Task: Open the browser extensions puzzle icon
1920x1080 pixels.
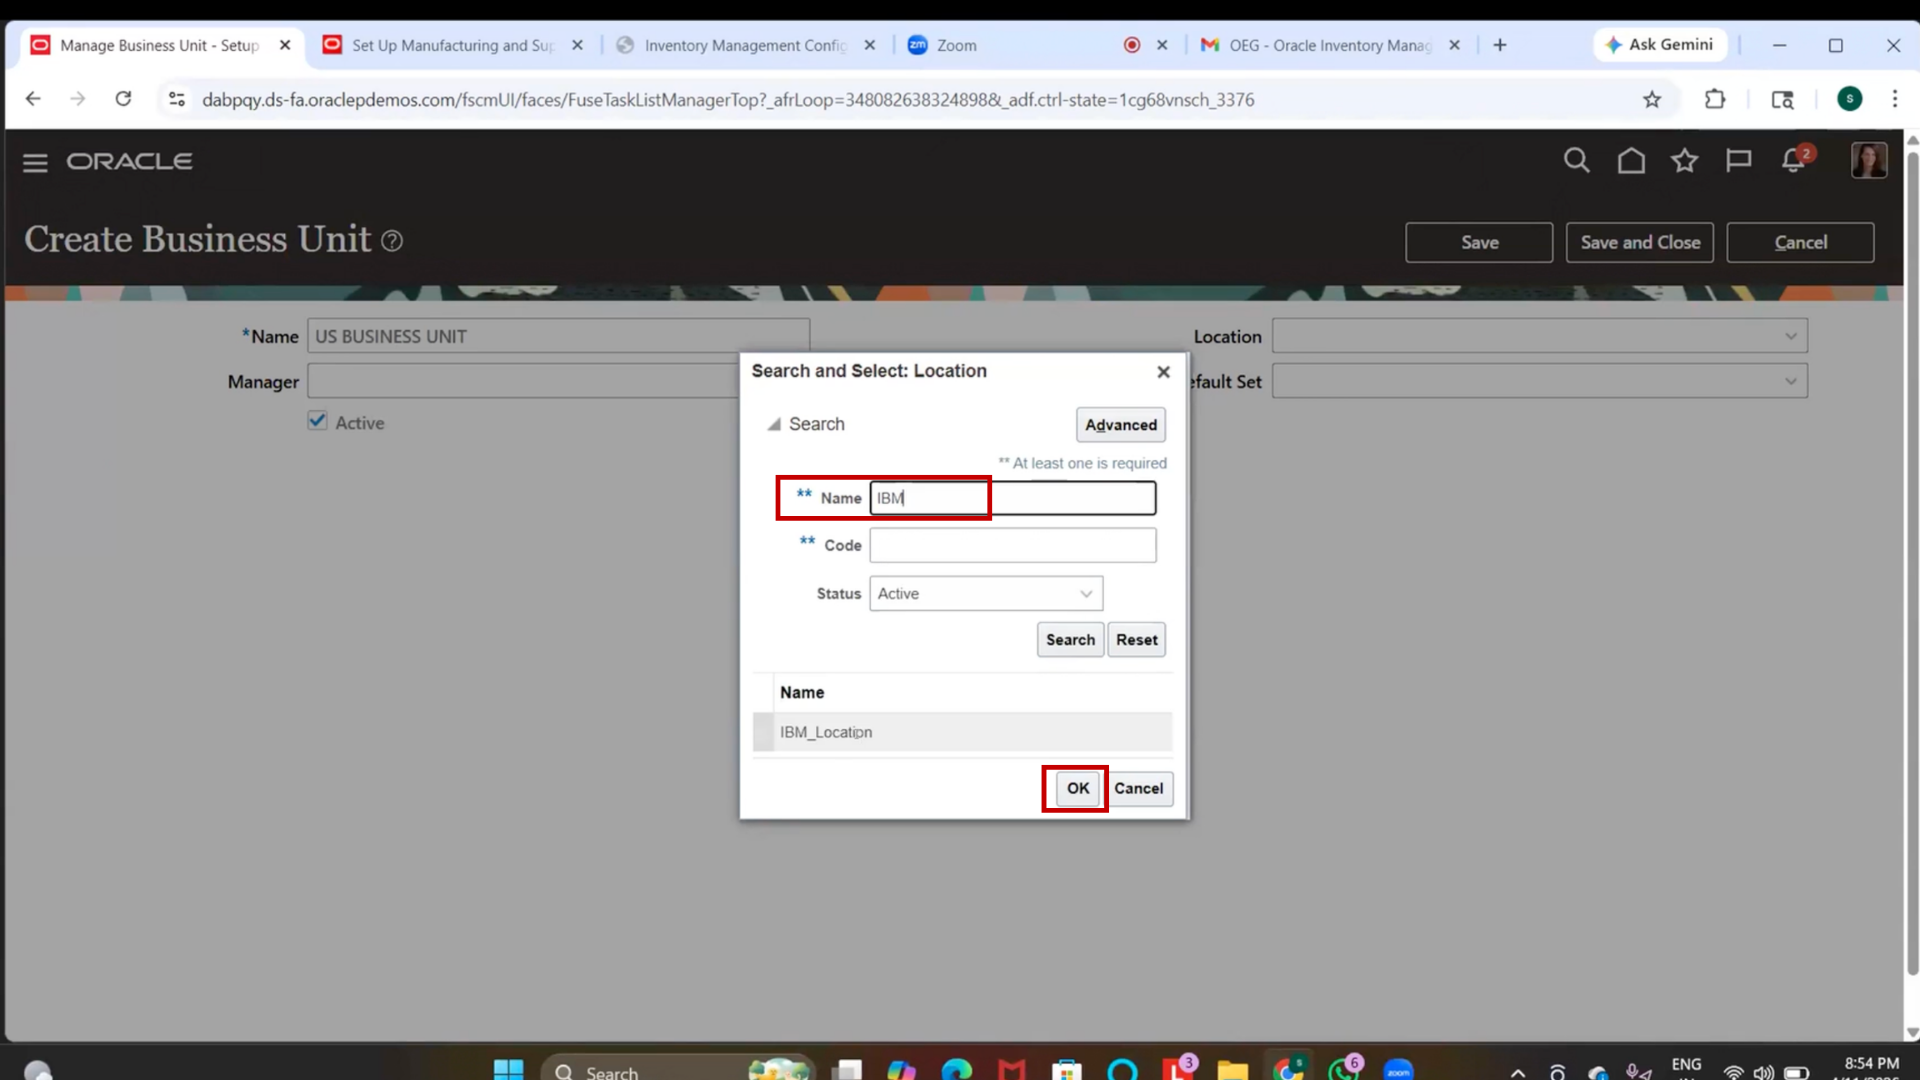Action: [1715, 99]
